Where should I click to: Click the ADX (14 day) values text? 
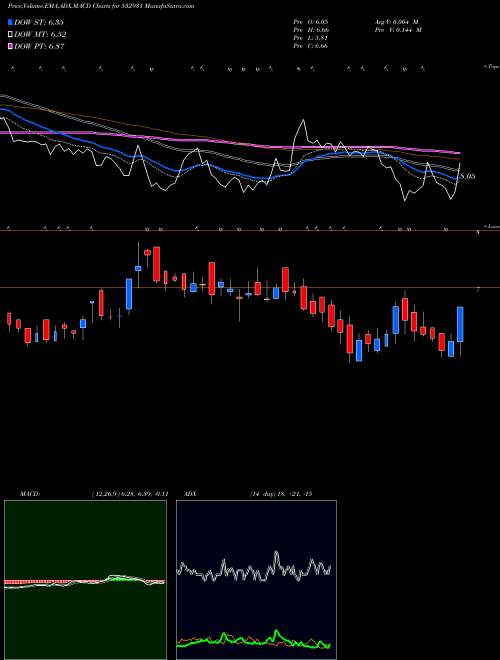(281, 494)
